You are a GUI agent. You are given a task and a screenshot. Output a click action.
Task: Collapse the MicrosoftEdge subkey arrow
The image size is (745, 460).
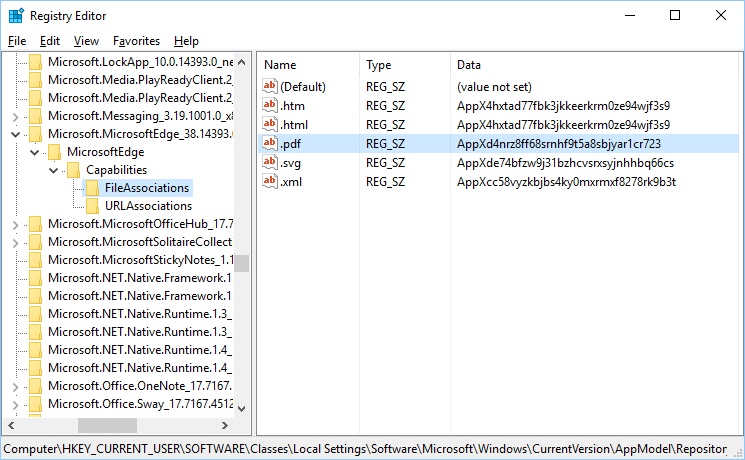tap(34, 152)
